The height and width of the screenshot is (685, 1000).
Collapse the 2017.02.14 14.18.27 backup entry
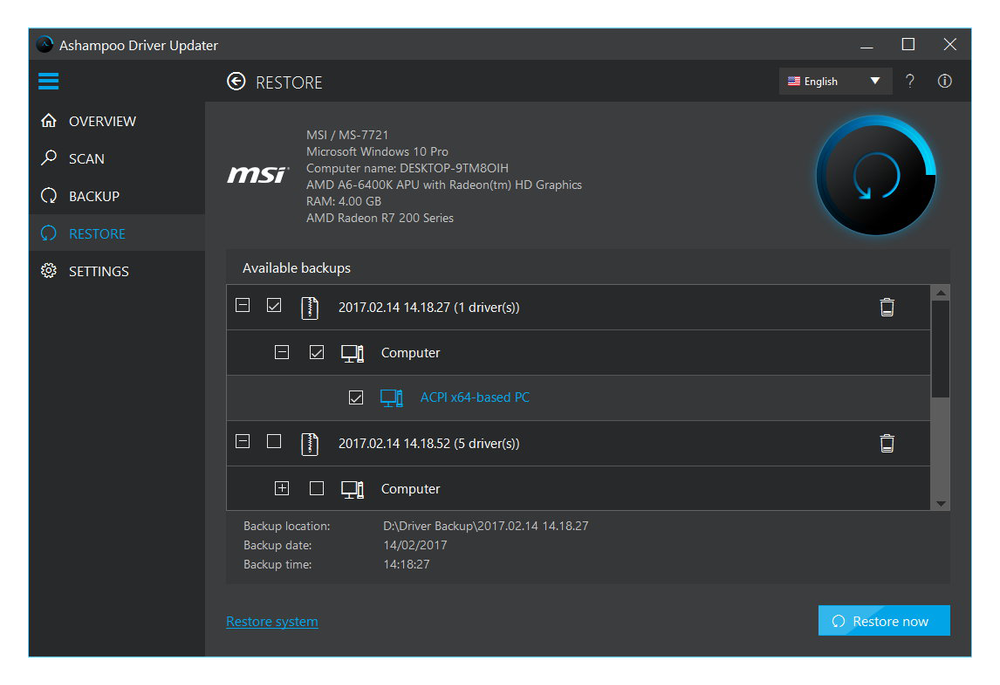point(242,306)
